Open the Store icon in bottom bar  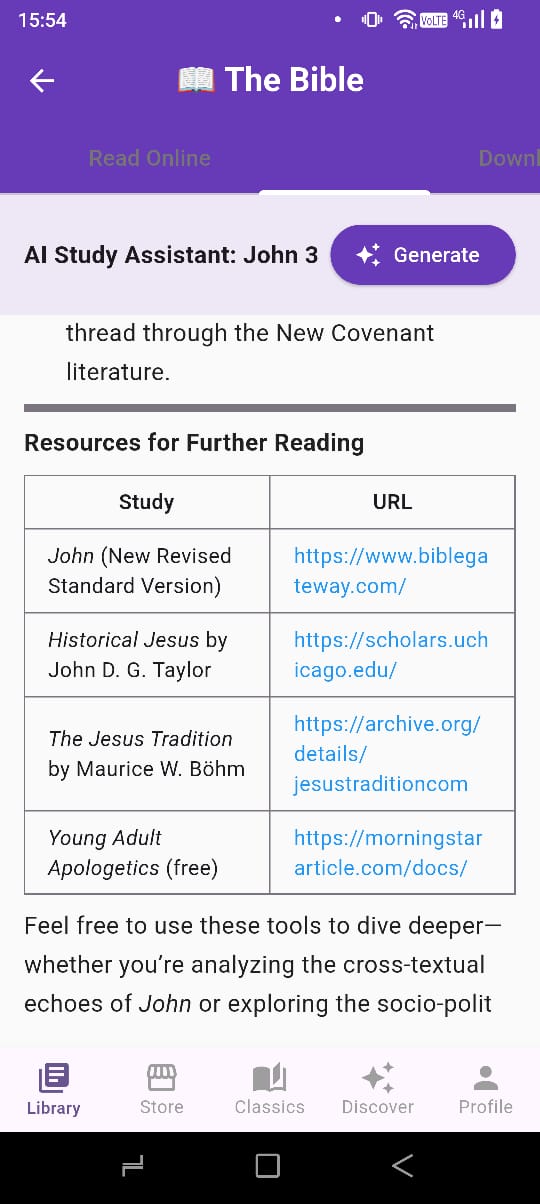pyautogui.click(x=161, y=1077)
